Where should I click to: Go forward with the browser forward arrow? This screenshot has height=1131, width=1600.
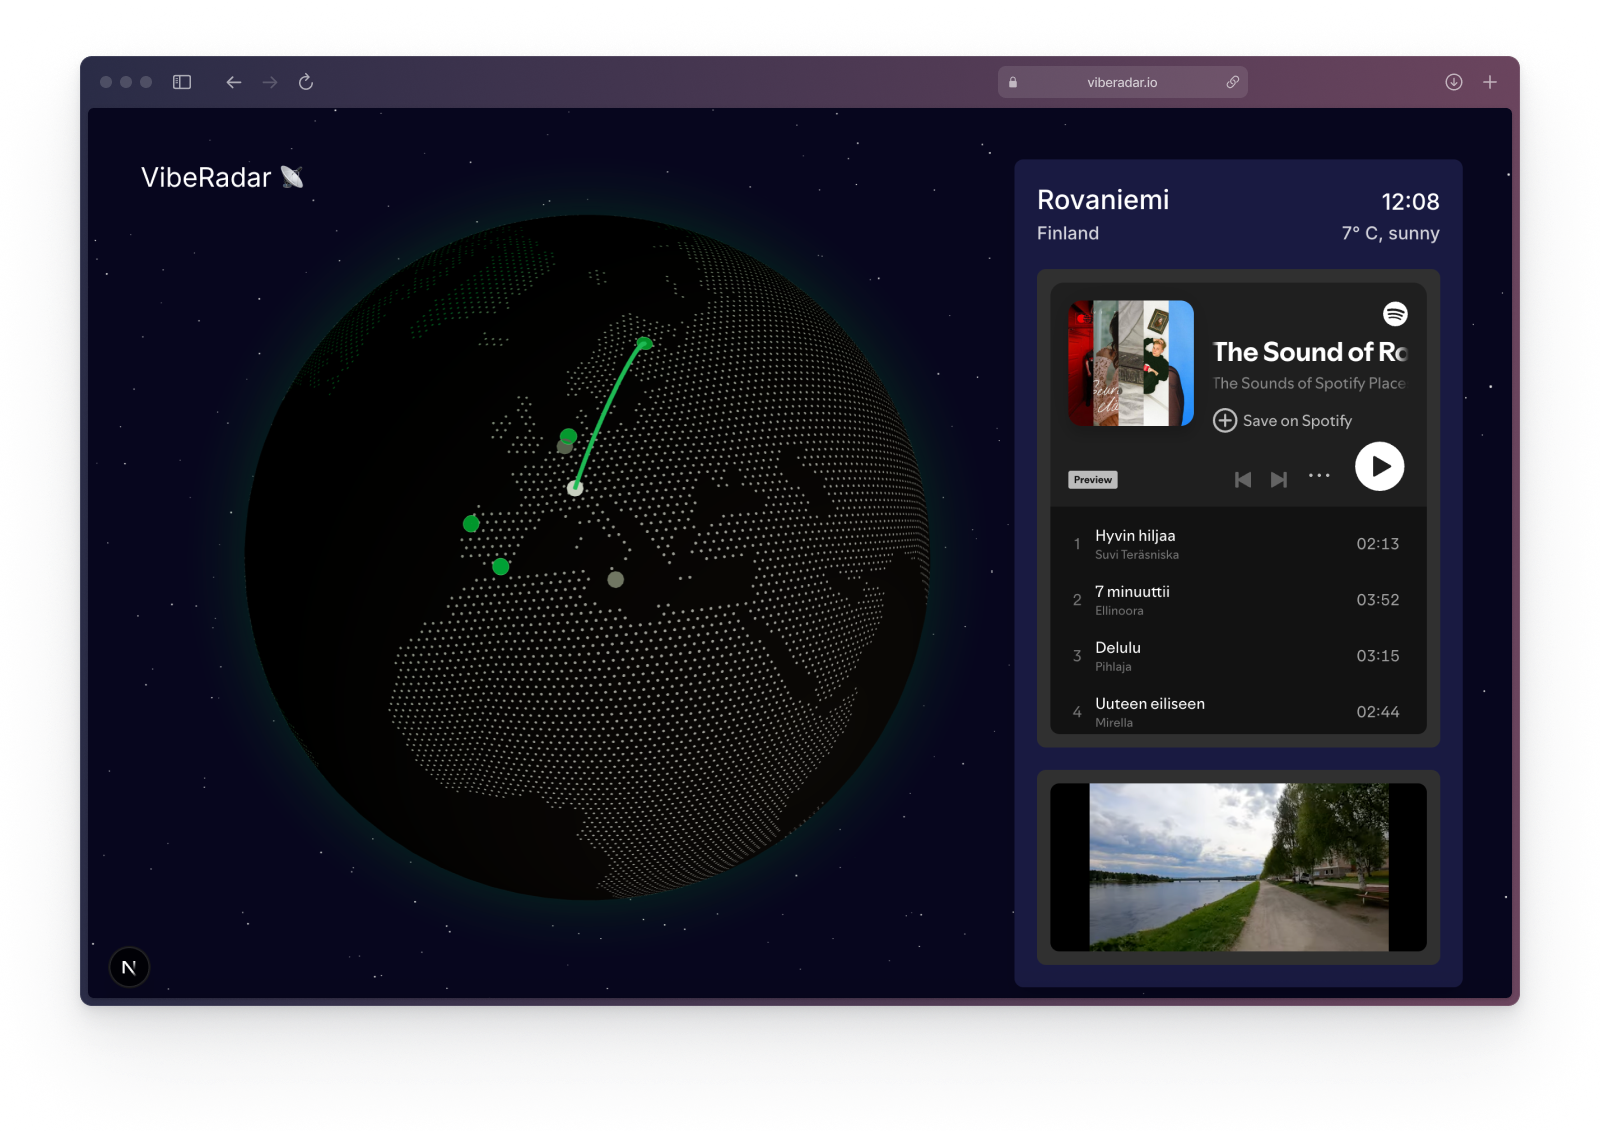(270, 82)
